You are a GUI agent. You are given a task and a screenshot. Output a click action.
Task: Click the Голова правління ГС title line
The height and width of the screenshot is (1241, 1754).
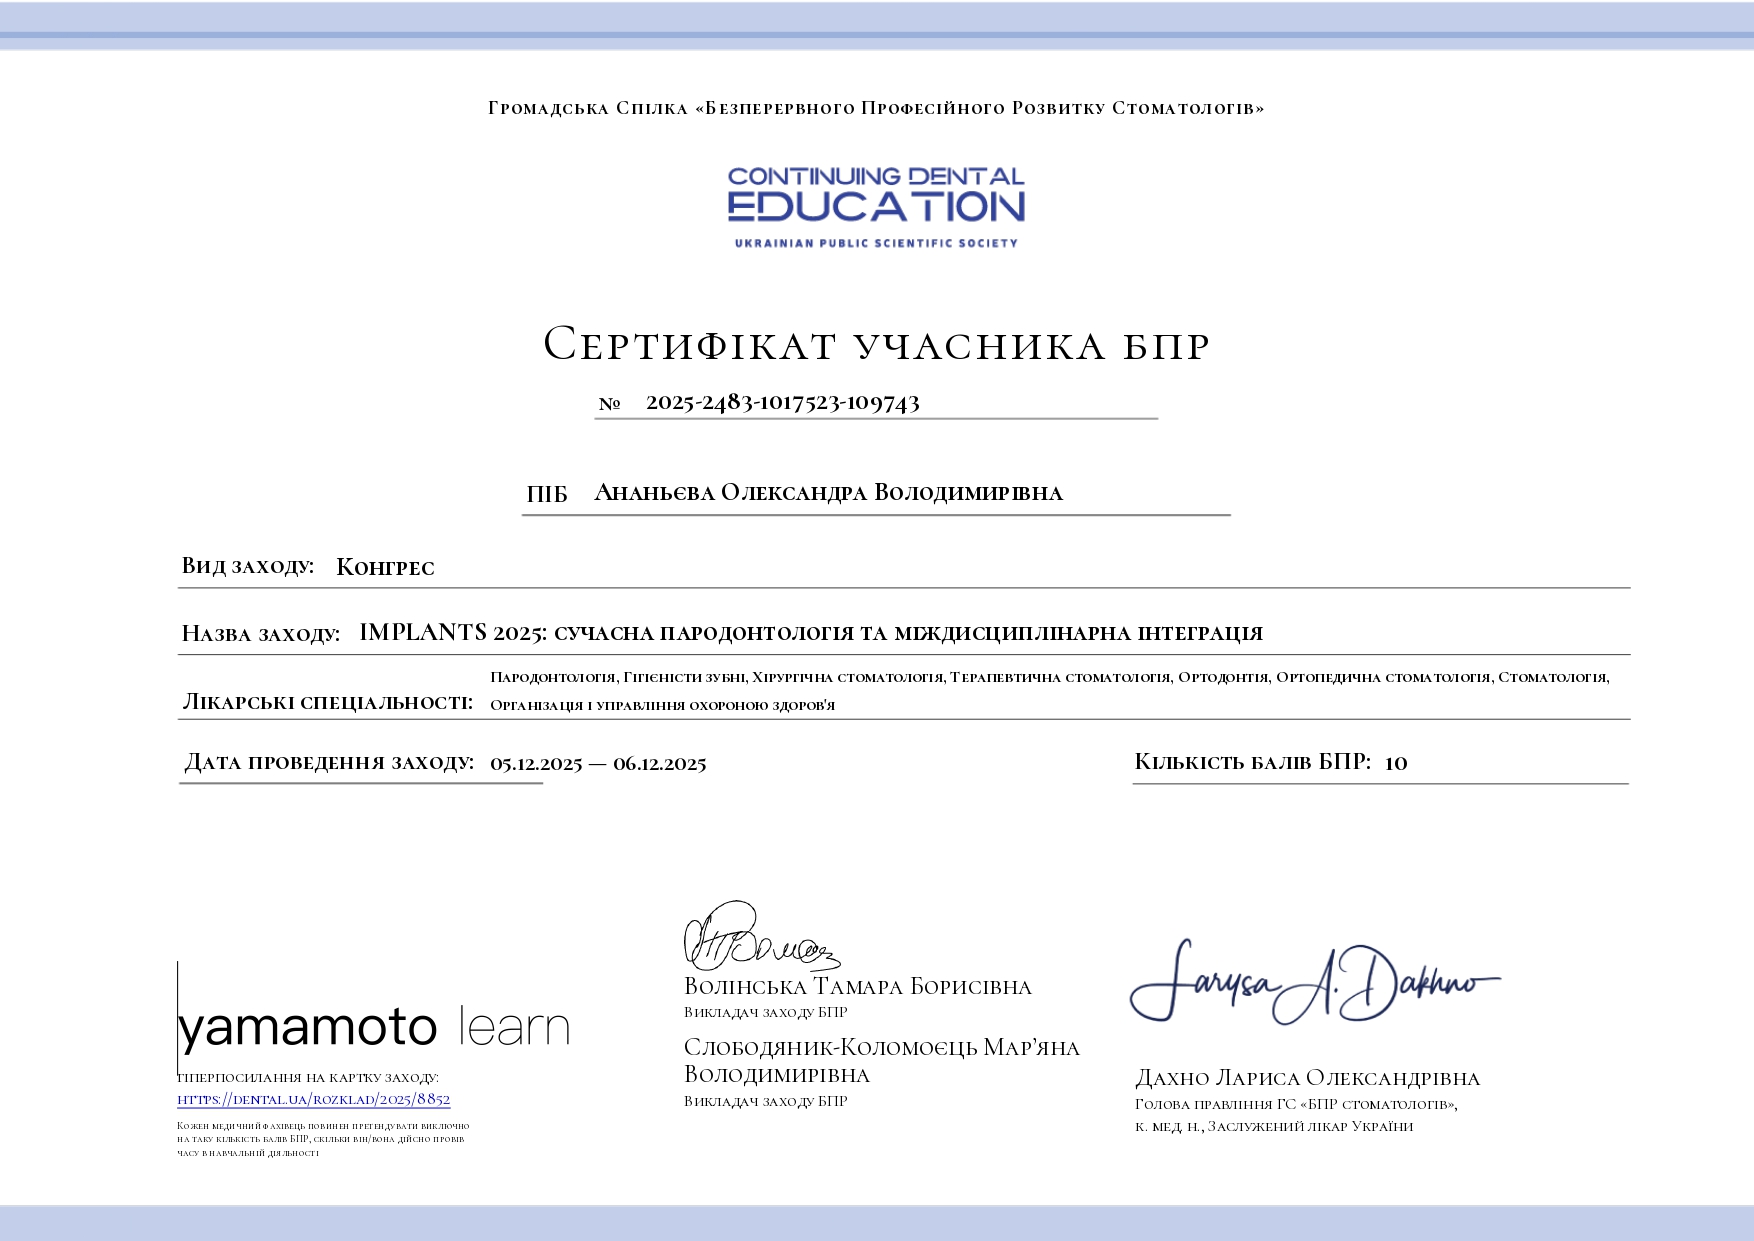click(1295, 1104)
